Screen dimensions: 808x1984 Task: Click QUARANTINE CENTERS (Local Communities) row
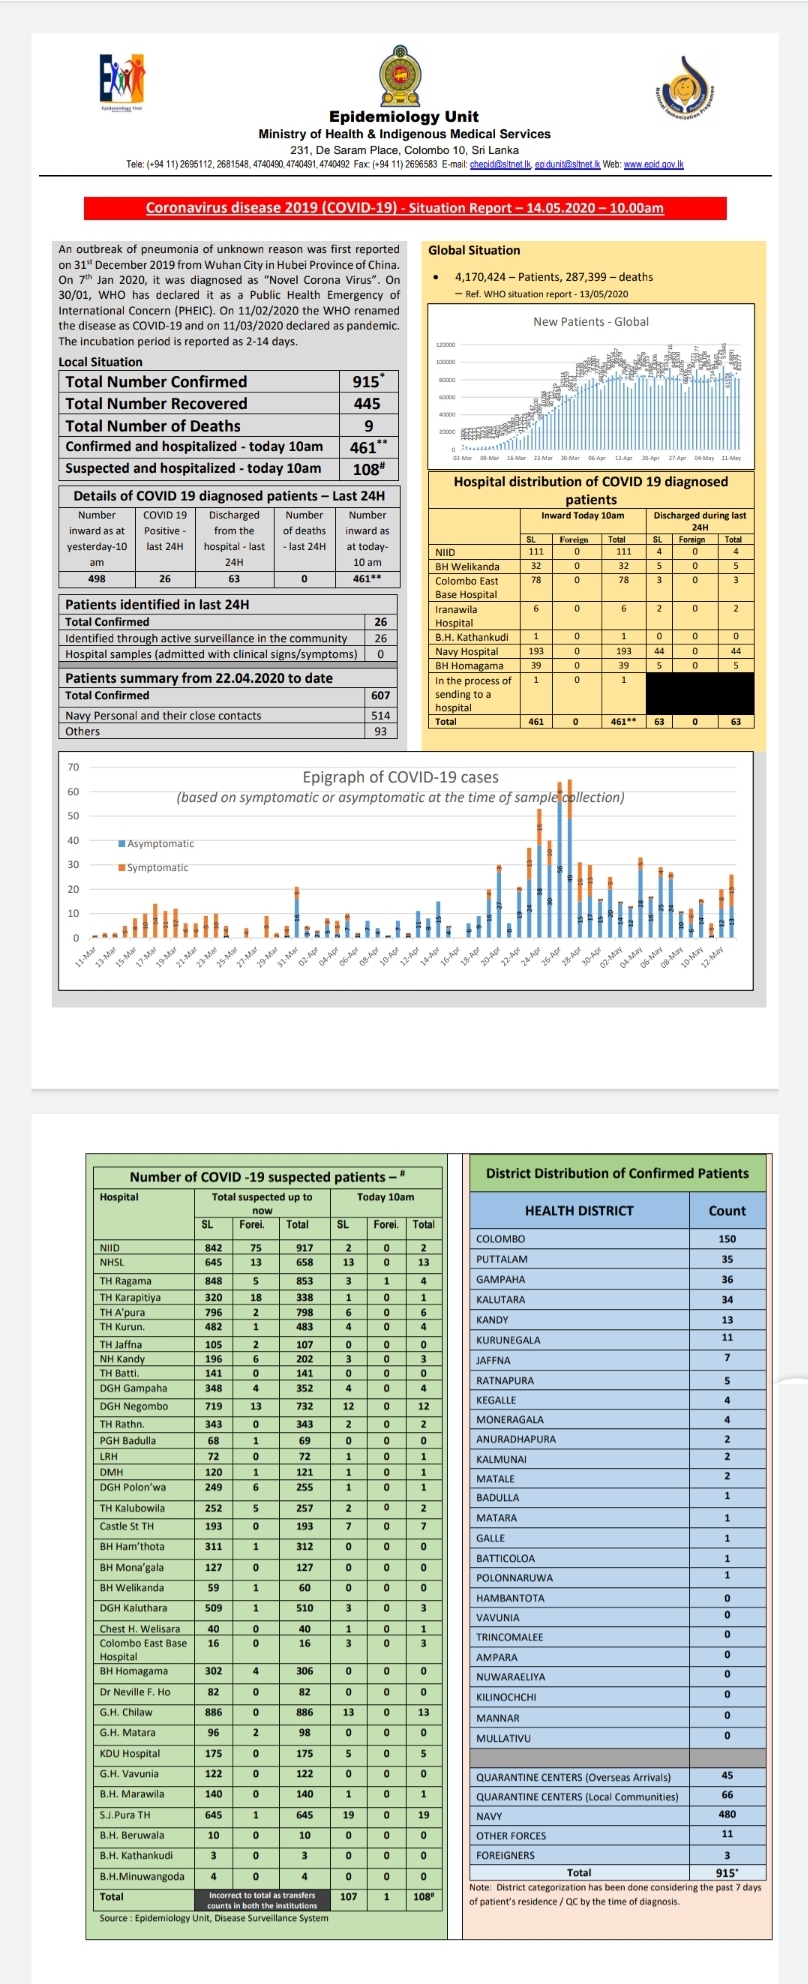[617, 1796]
